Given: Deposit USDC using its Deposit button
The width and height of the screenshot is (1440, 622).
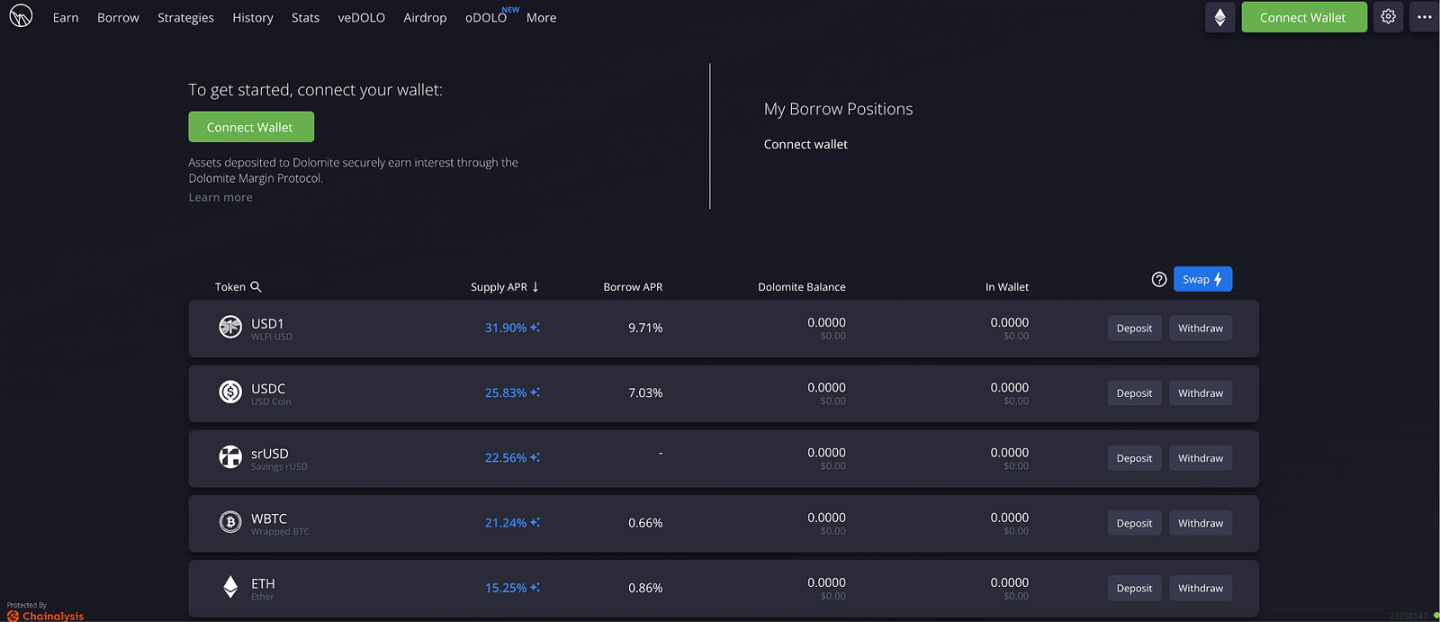Looking at the screenshot, I should [x=1134, y=393].
